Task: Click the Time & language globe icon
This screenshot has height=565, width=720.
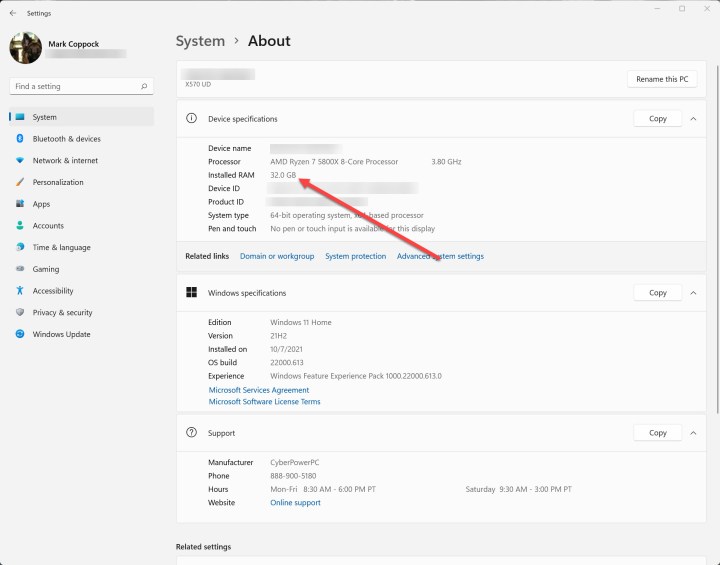Action: [20, 247]
